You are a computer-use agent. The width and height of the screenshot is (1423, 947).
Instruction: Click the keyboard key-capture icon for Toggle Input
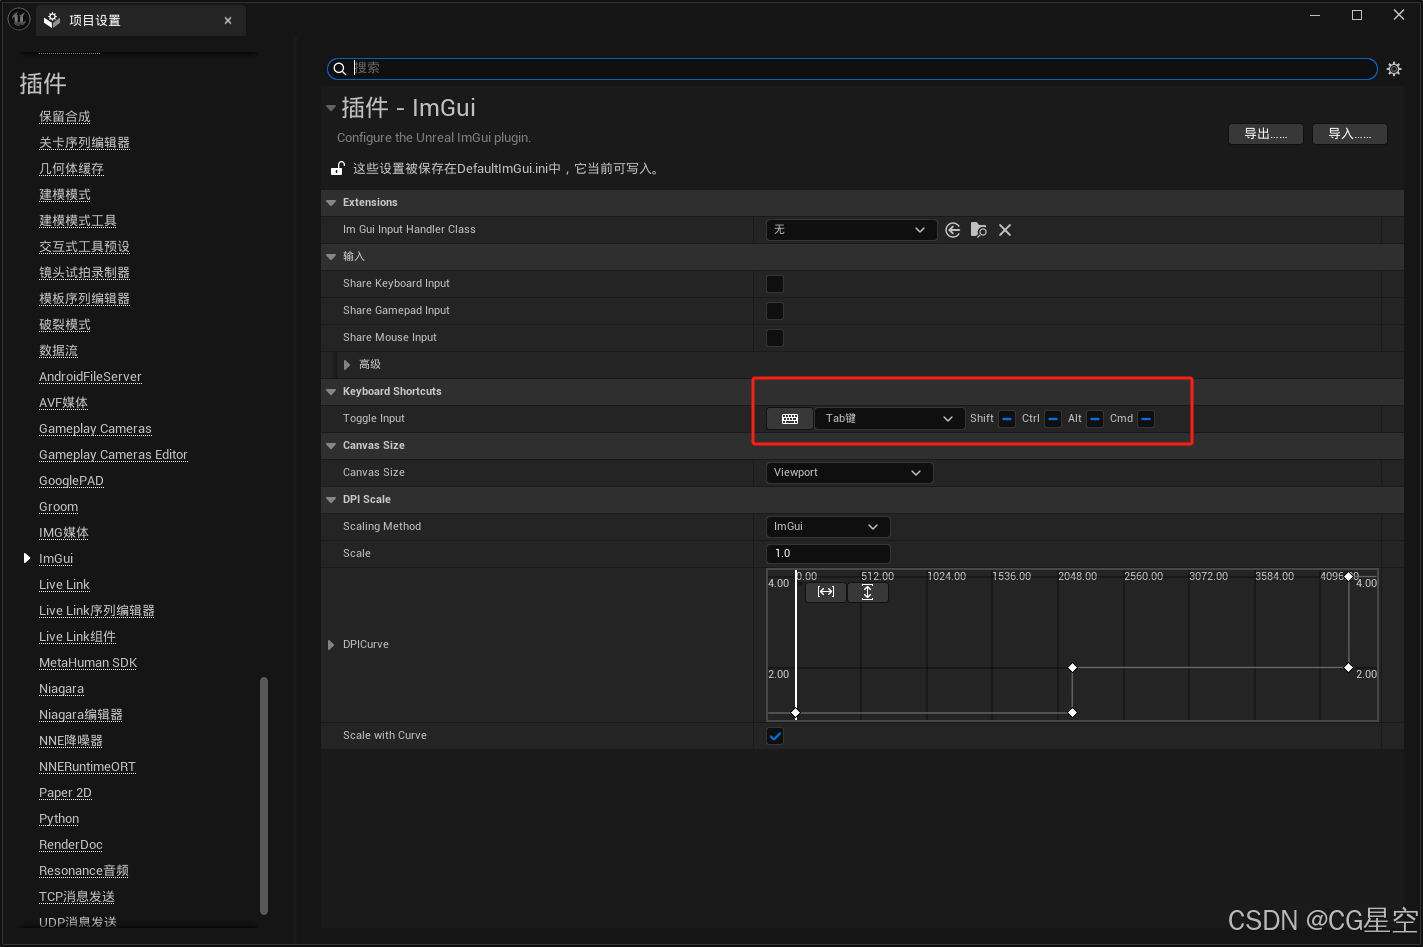pos(790,419)
